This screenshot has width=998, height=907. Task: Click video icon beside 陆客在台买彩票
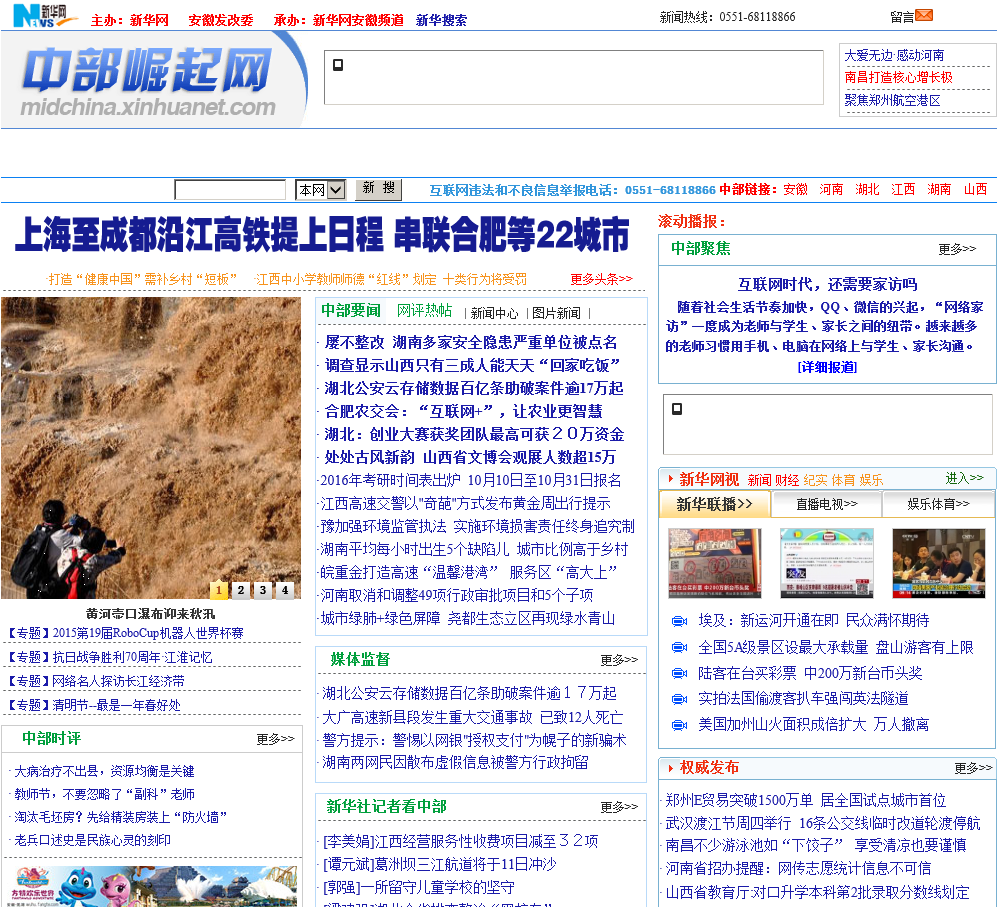click(x=679, y=673)
